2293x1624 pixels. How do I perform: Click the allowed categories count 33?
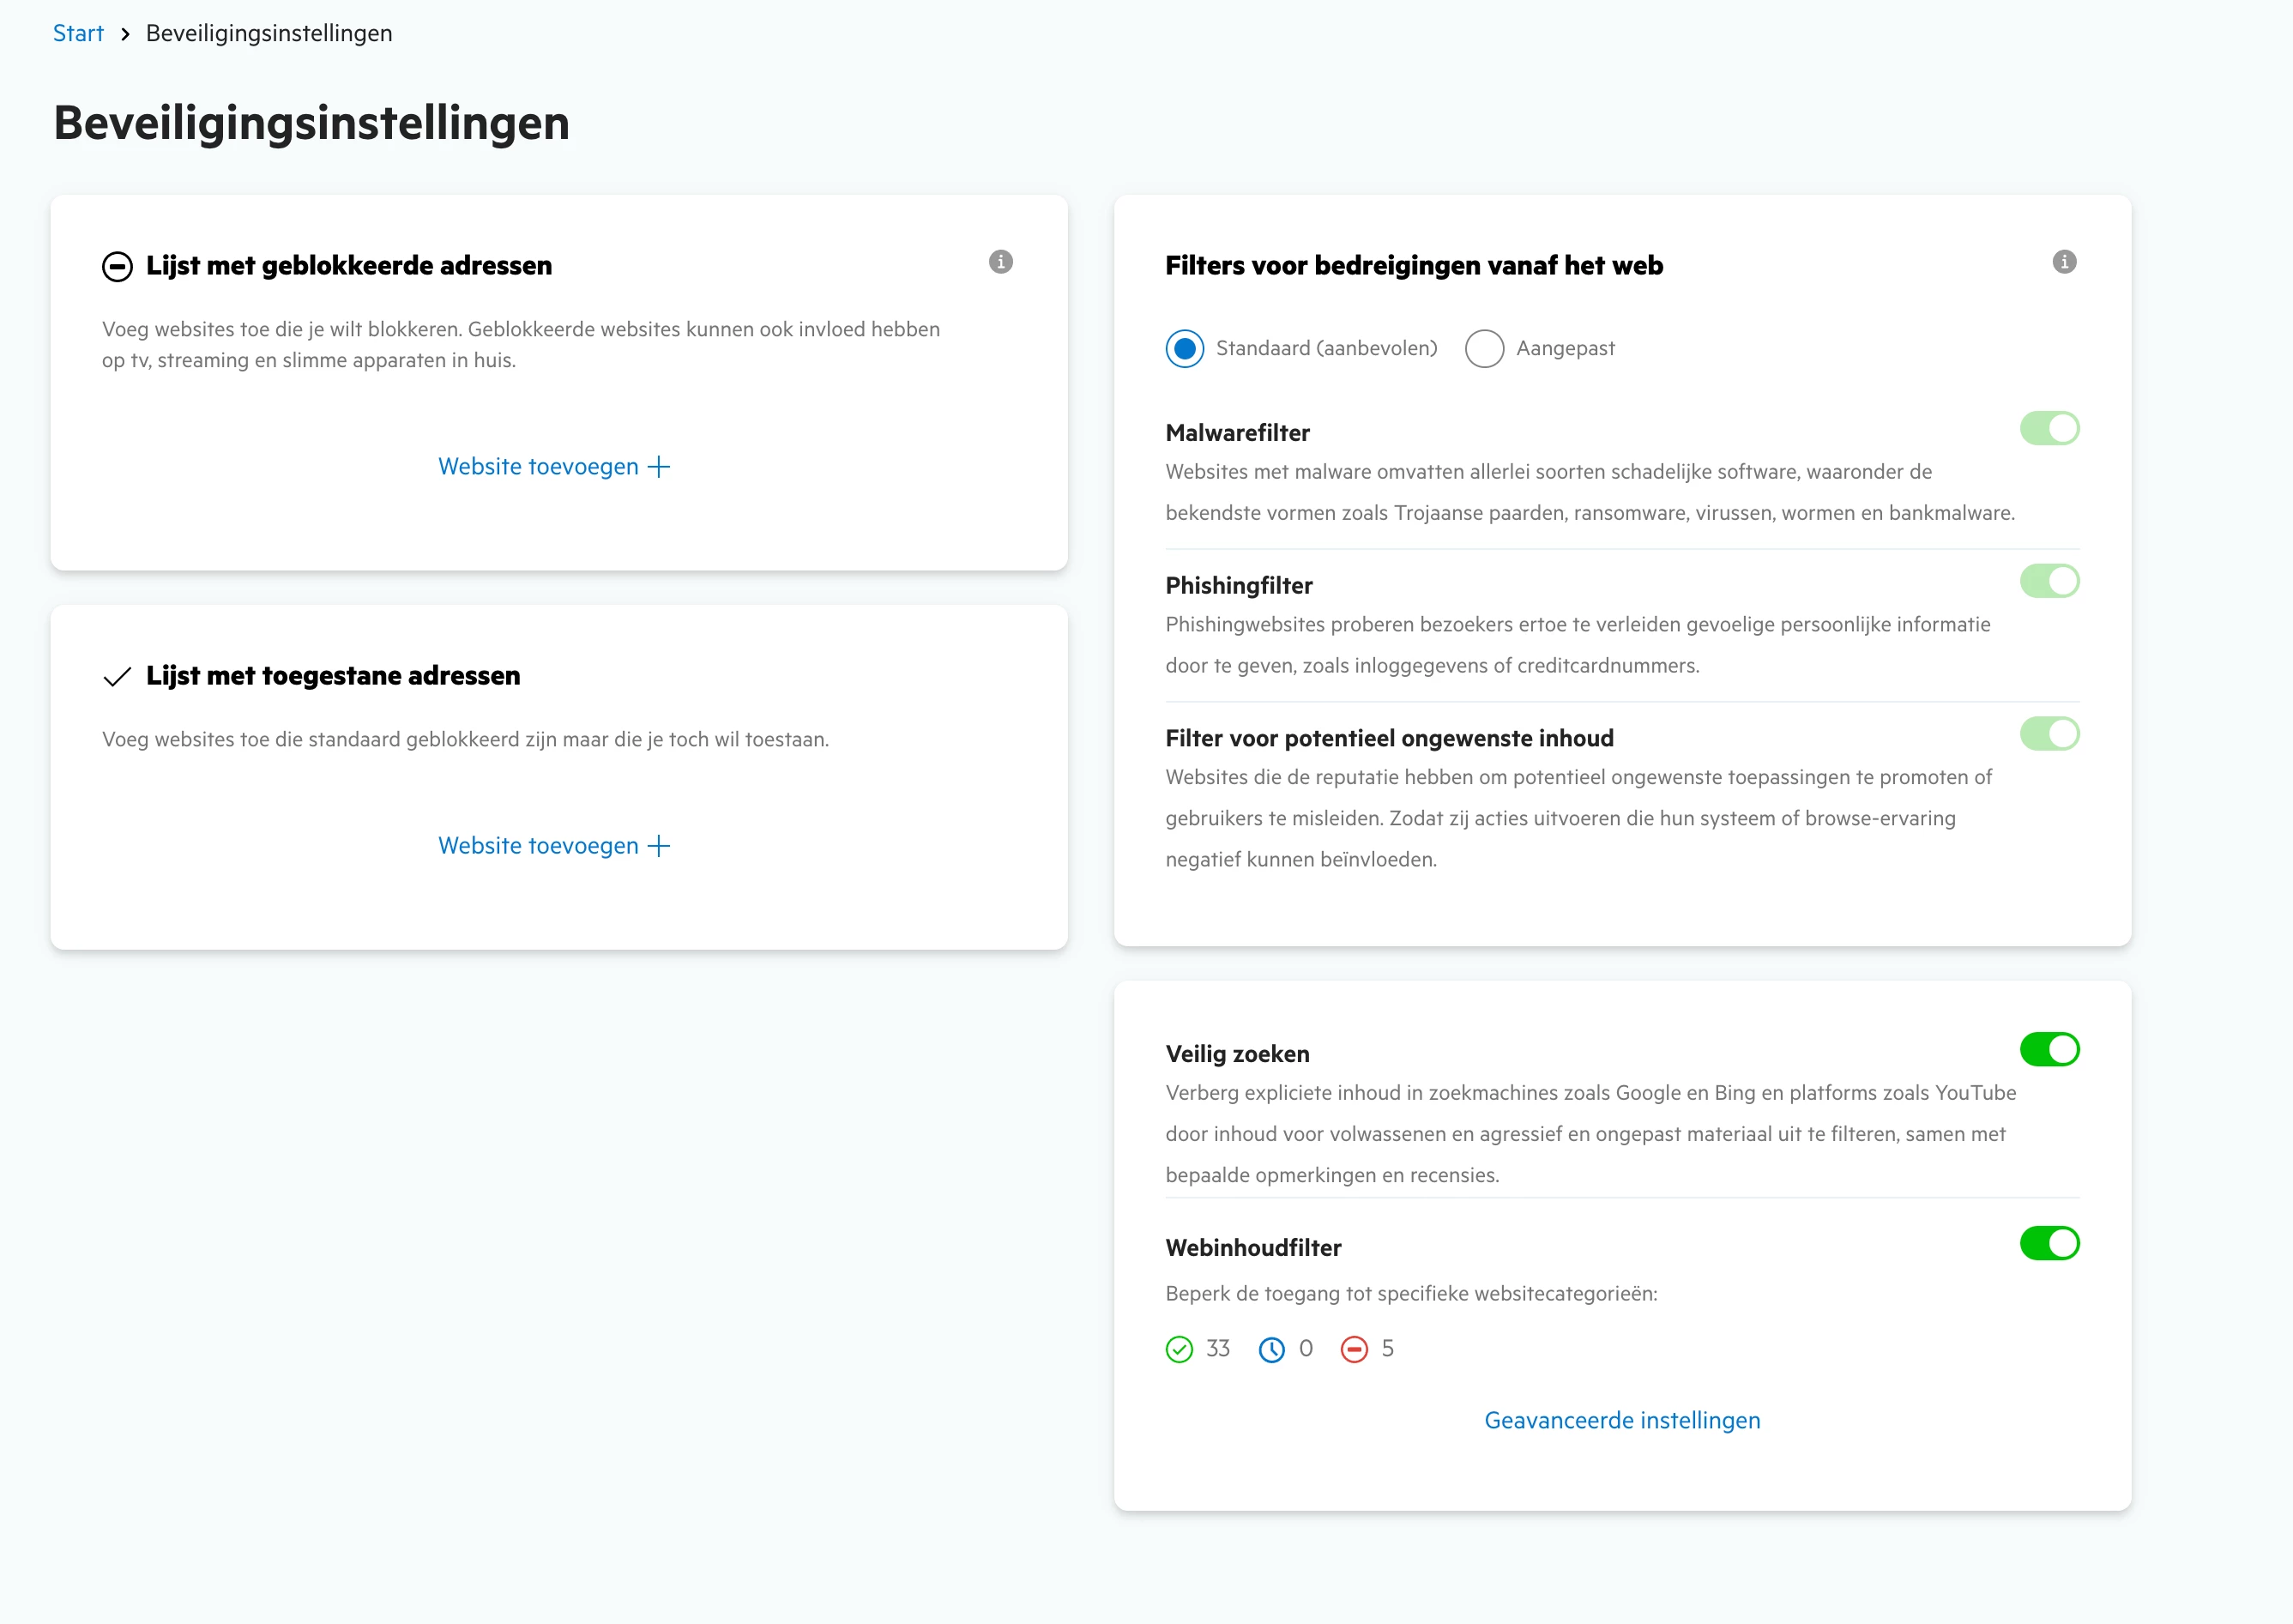(x=1217, y=1349)
